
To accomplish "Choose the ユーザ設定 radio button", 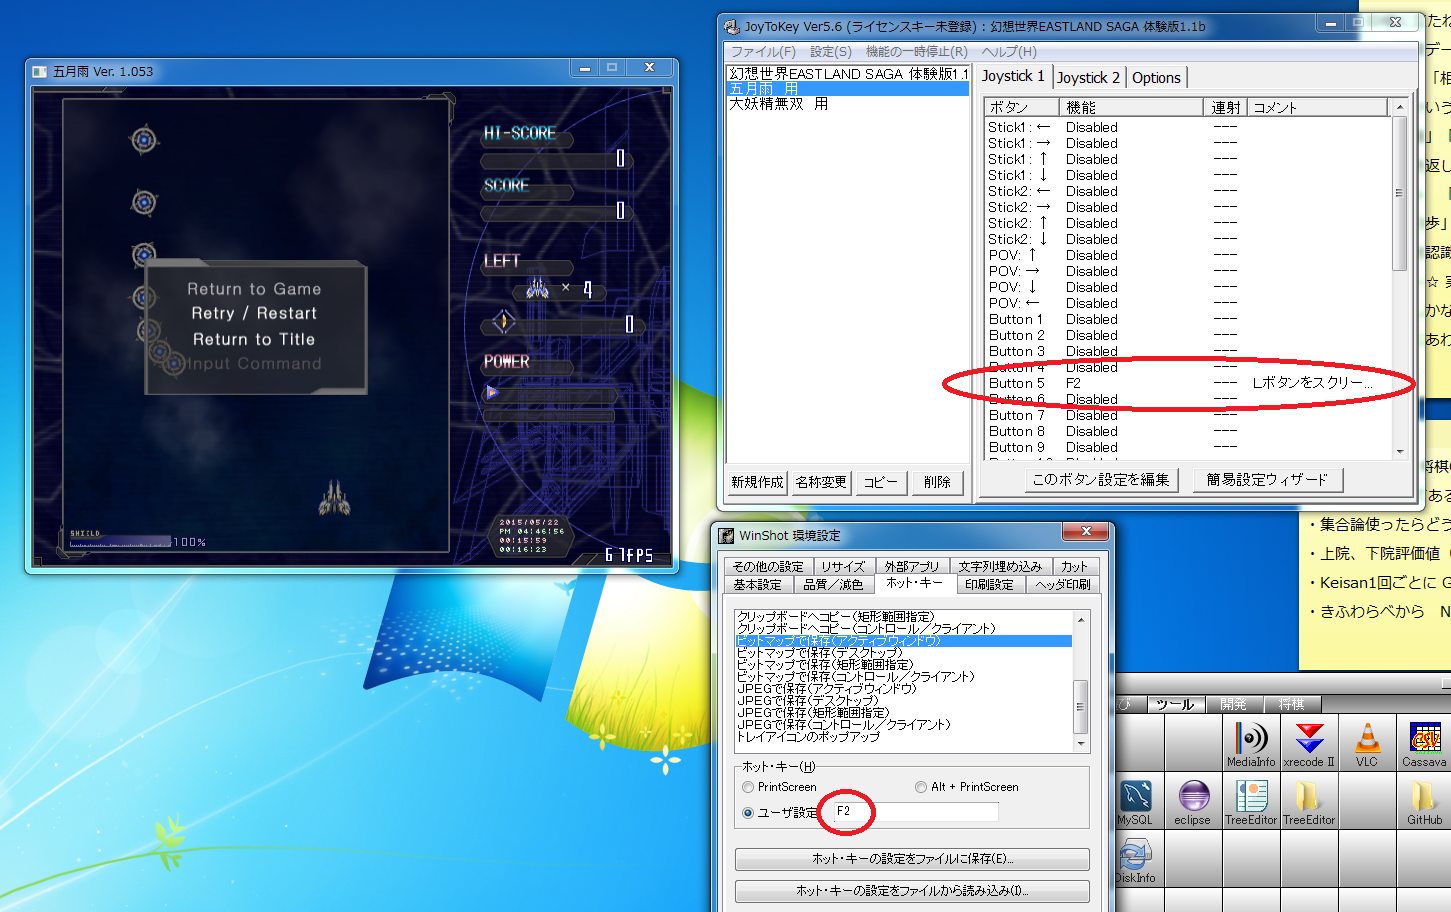I will (x=748, y=813).
